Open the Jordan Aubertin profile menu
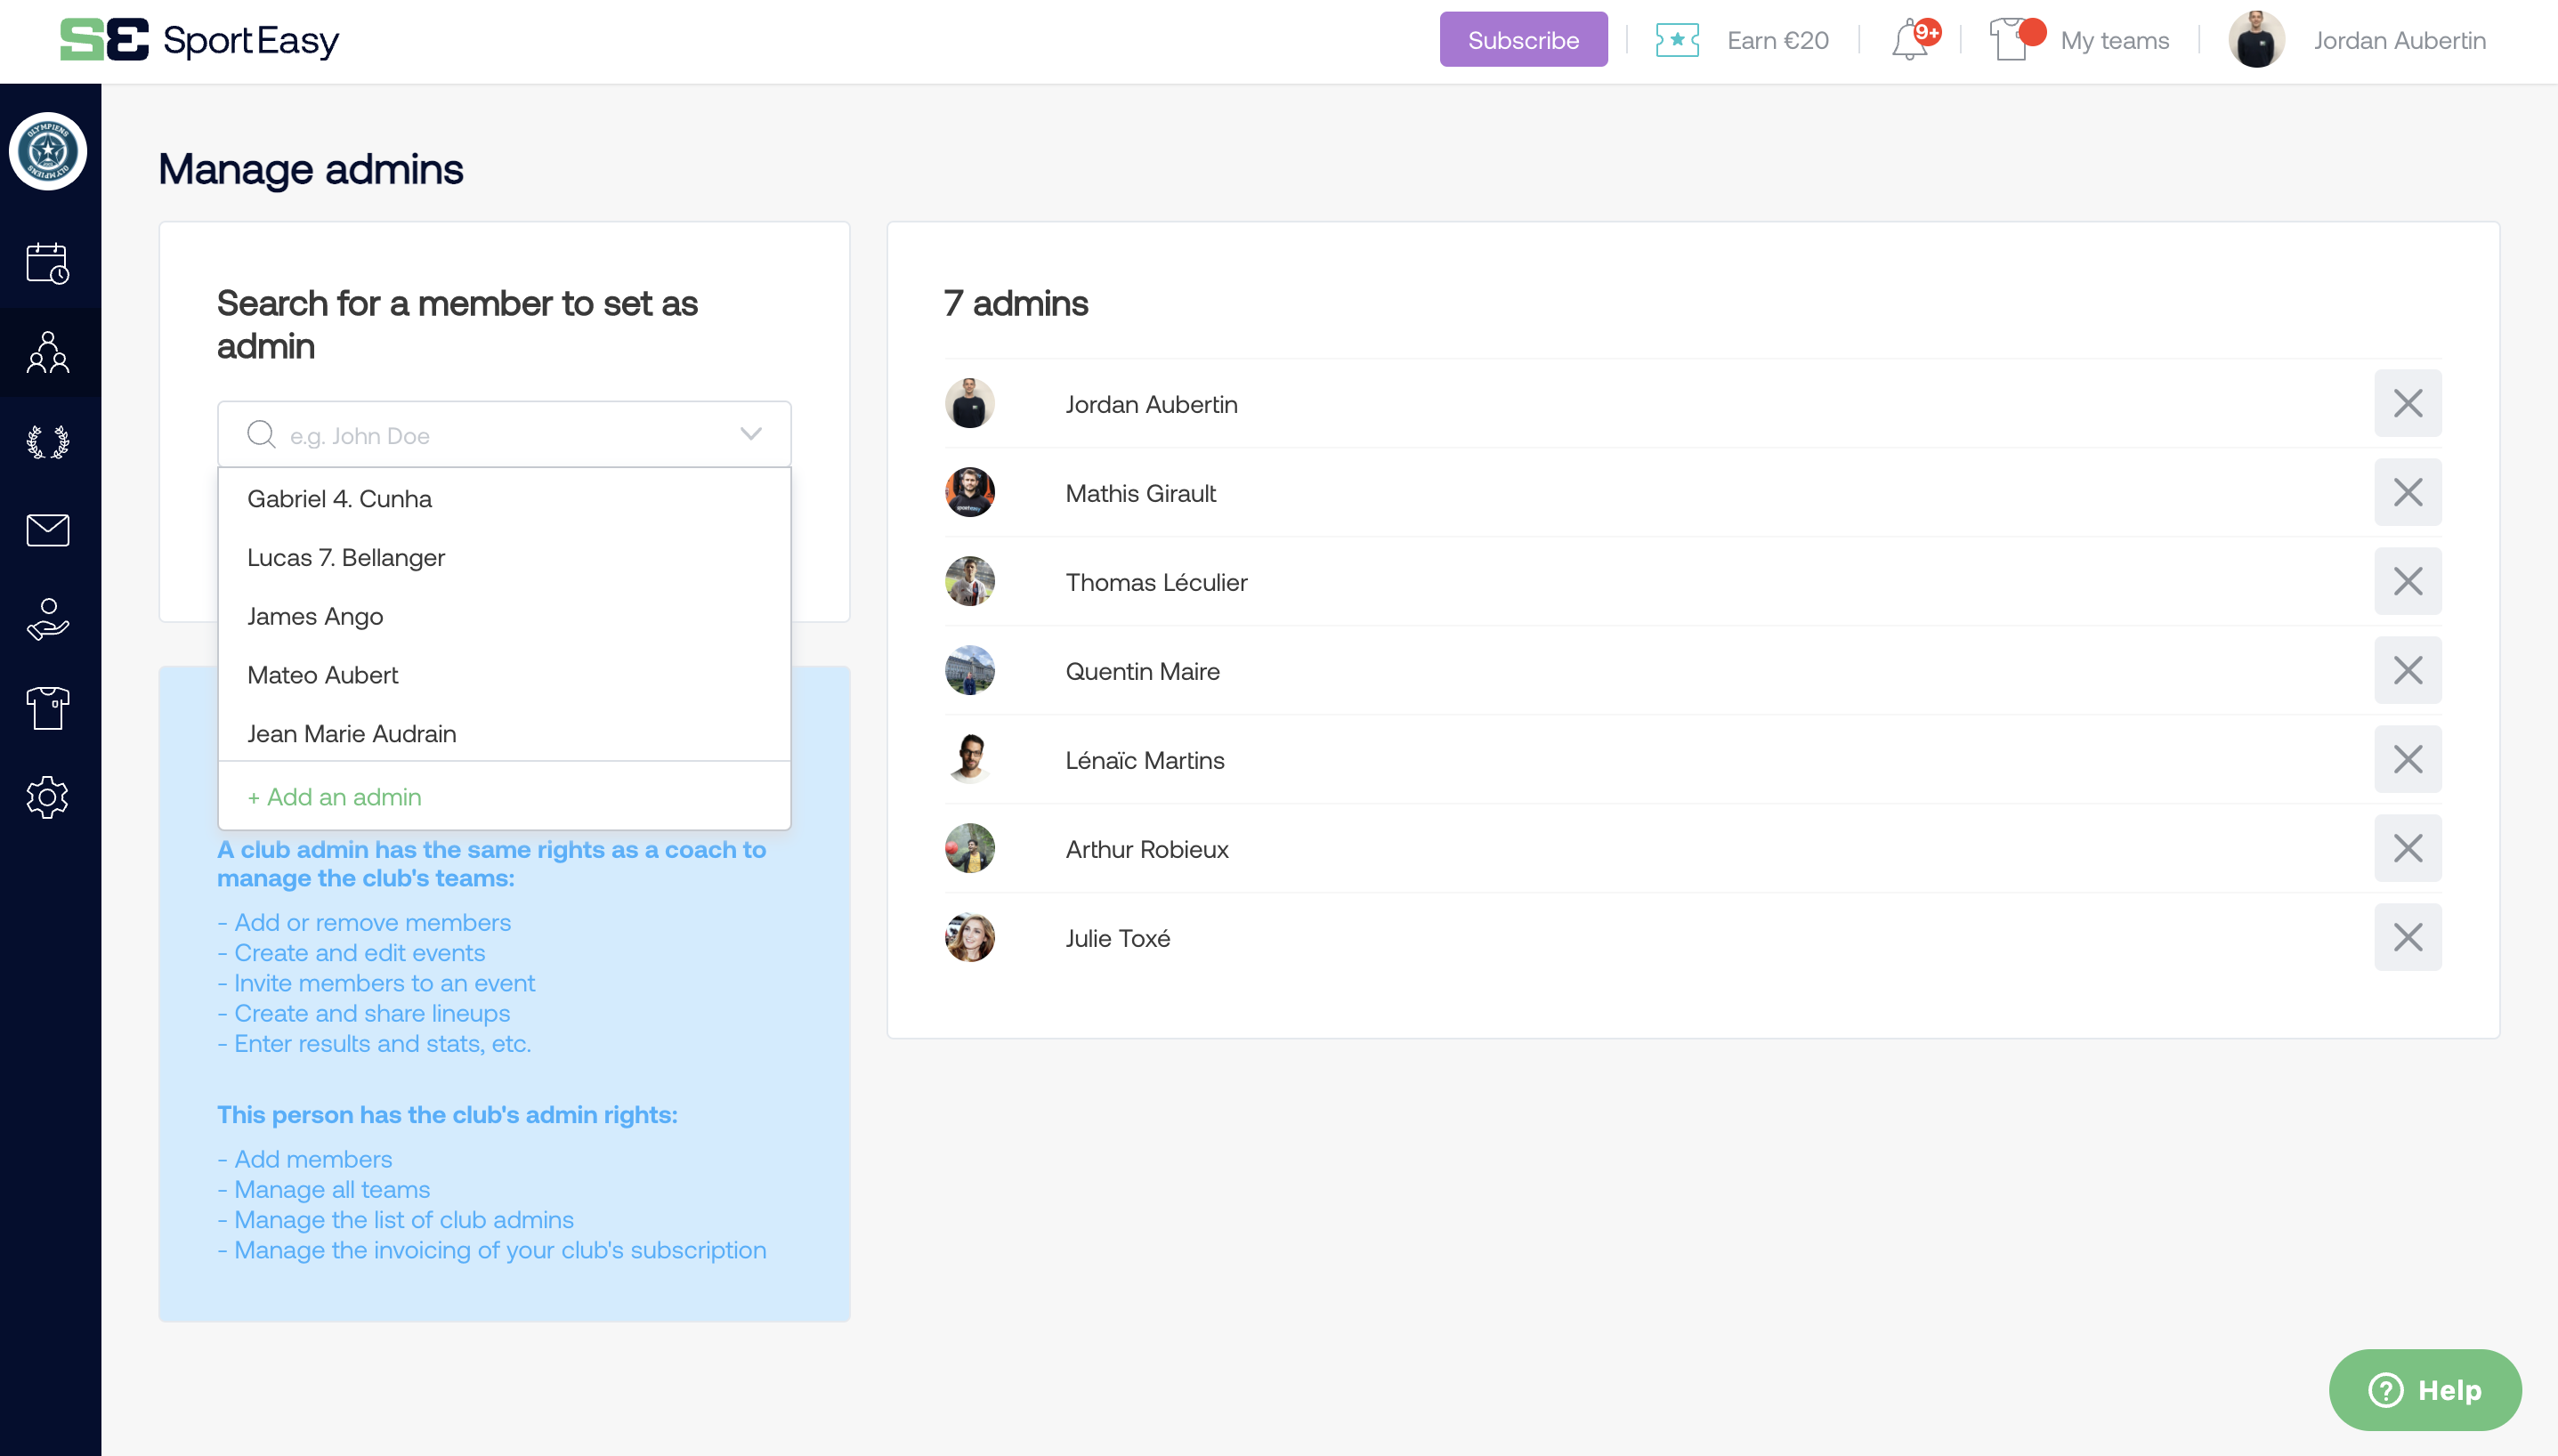Screen dimensions: 2558x1456 (2398, 40)
